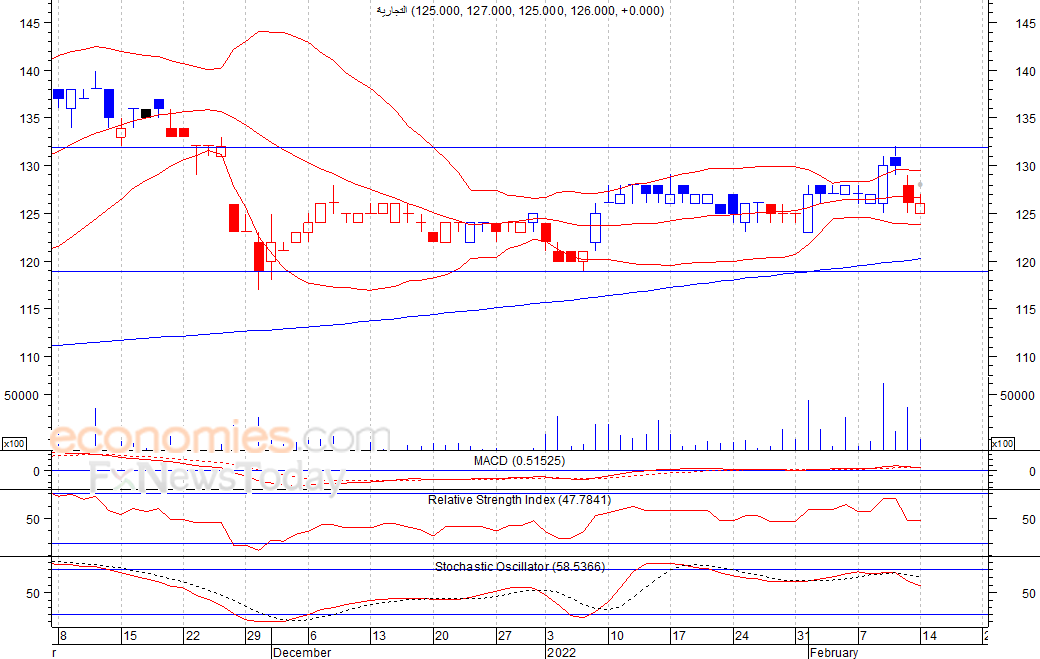Select the 125 price label on right axis

tap(1025, 215)
